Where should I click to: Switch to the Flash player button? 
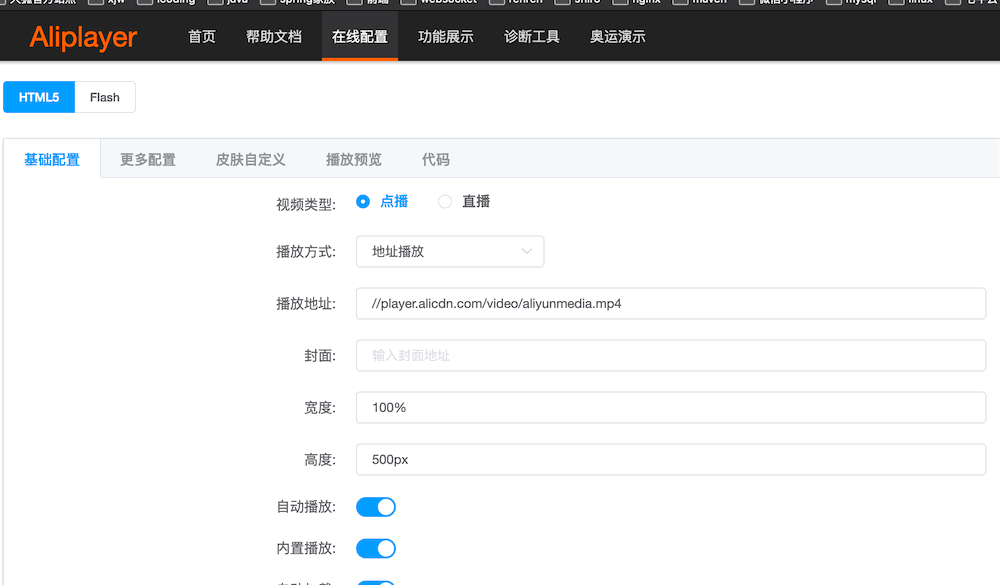pyautogui.click(x=105, y=97)
